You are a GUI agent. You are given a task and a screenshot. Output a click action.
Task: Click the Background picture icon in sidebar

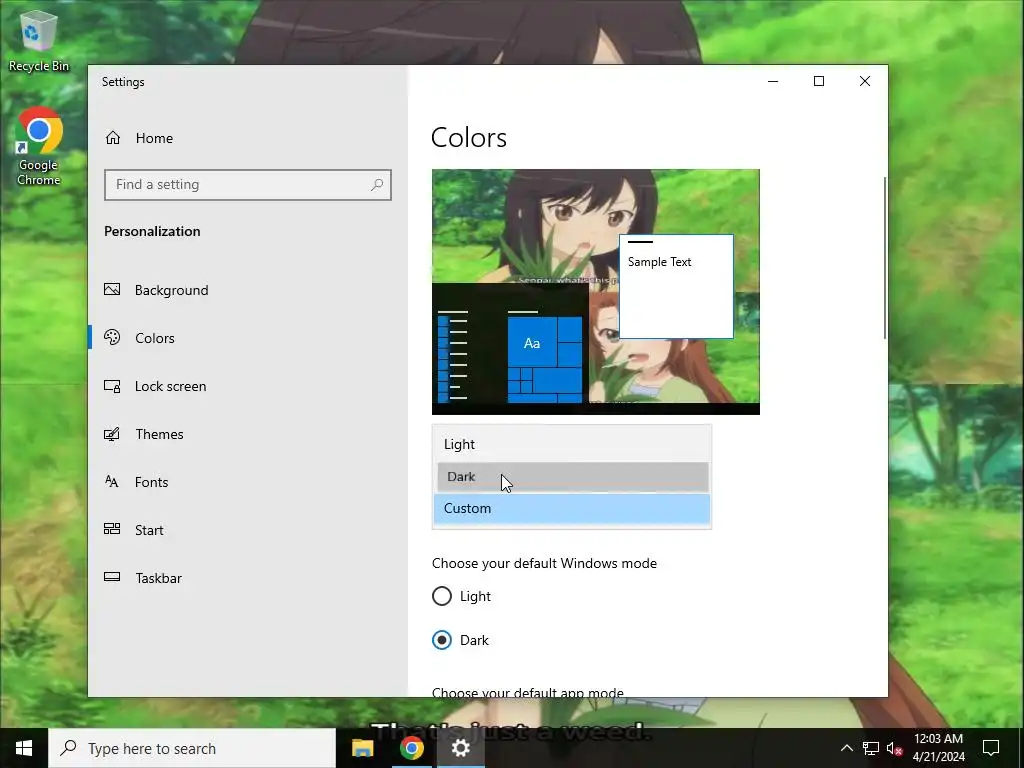(112, 289)
